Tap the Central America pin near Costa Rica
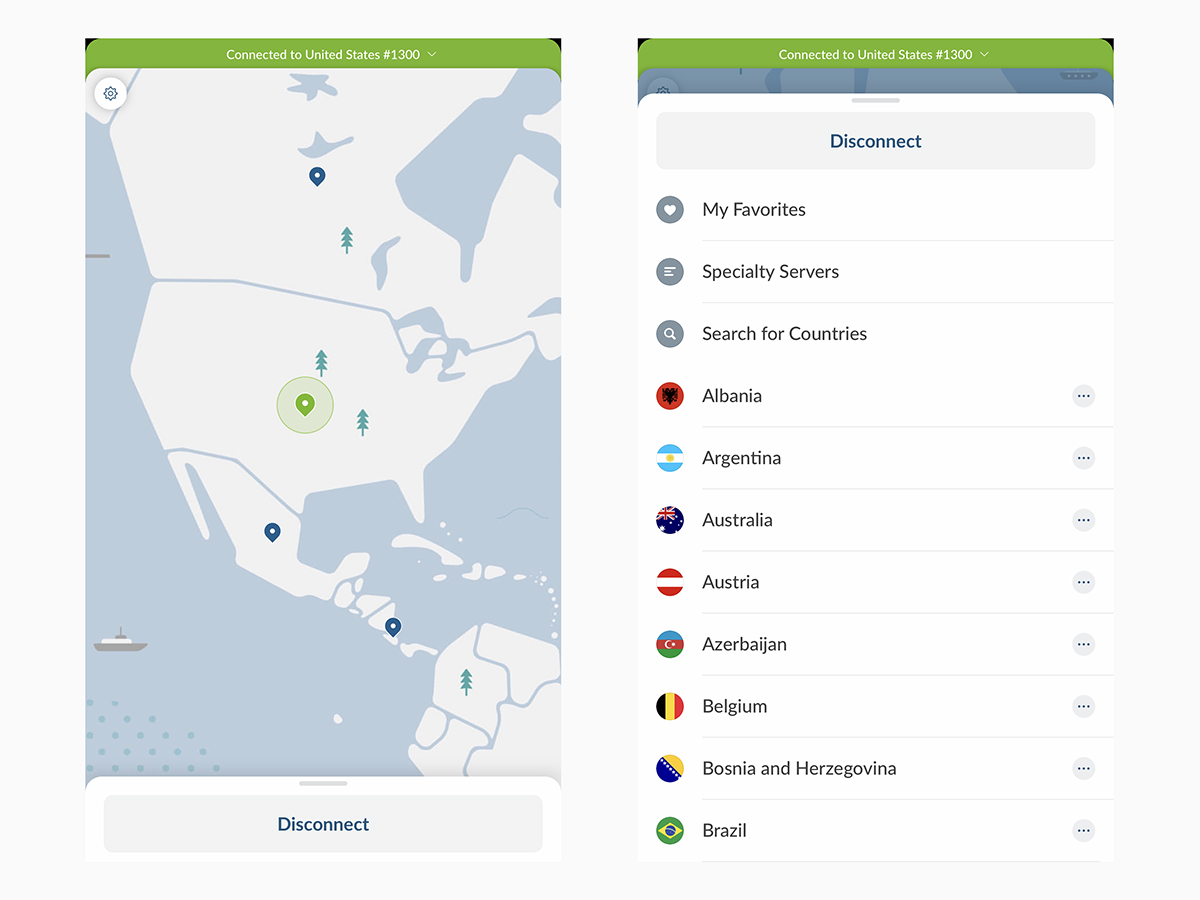This screenshot has width=1200, height=900. tap(393, 626)
